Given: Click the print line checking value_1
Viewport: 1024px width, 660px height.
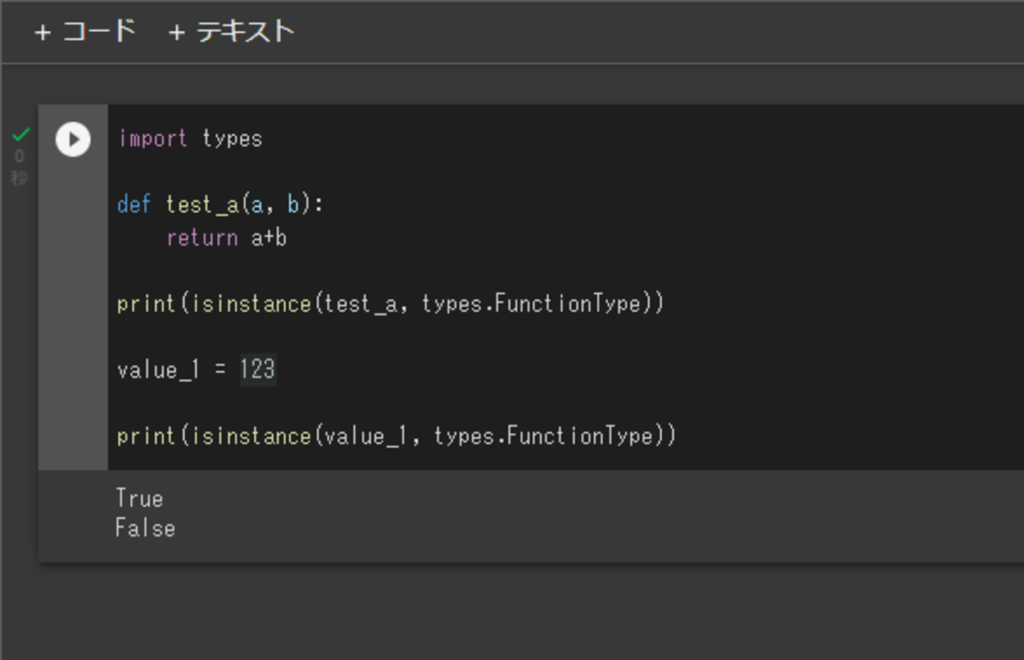Looking at the screenshot, I should [x=396, y=435].
